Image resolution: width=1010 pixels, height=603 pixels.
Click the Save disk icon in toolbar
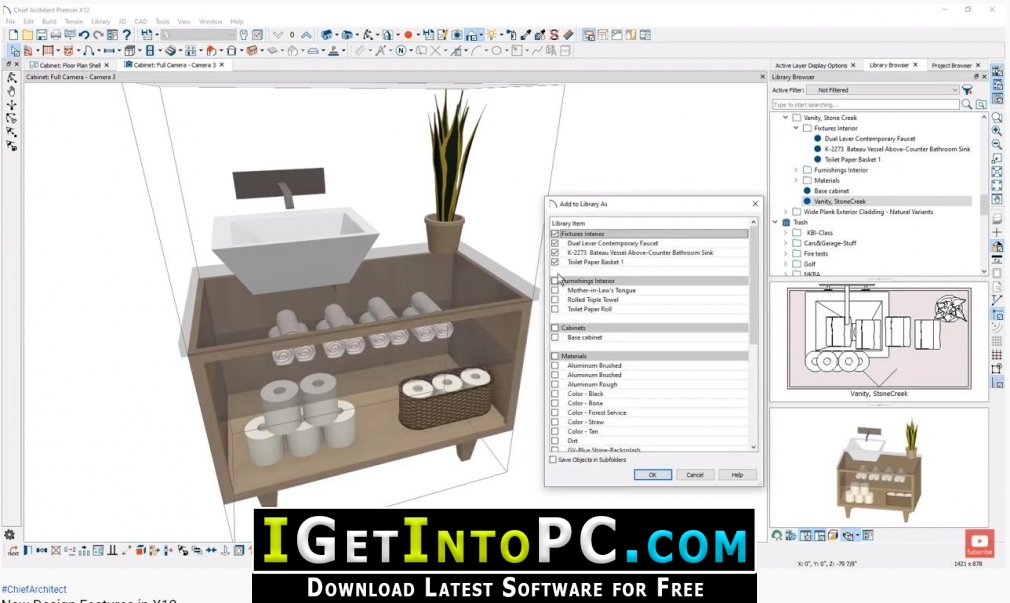click(41, 35)
